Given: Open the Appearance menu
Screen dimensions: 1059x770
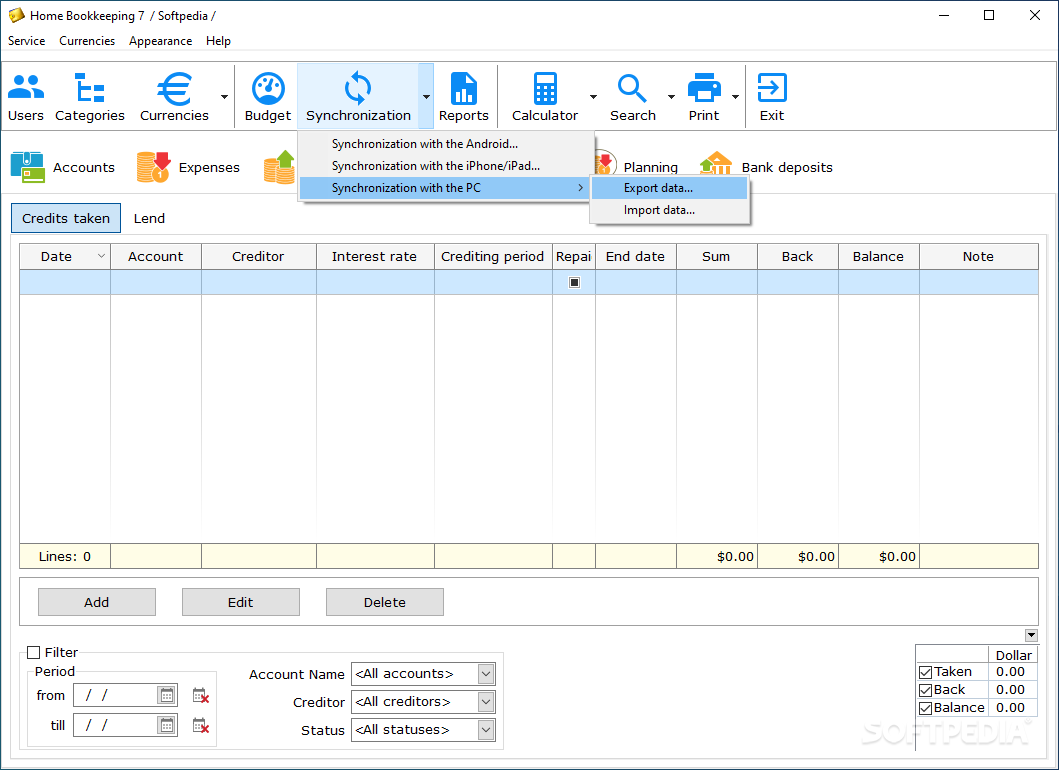Looking at the screenshot, I should tap(161, 41).
